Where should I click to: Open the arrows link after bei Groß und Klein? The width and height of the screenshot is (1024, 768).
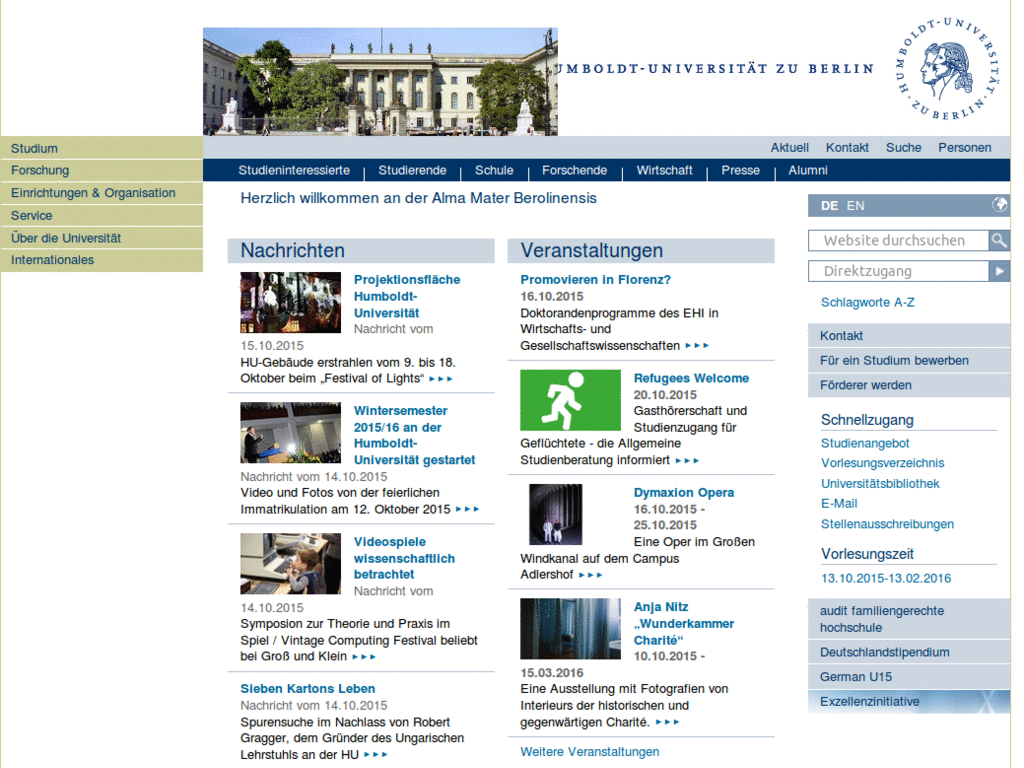[x=364, y=657]
